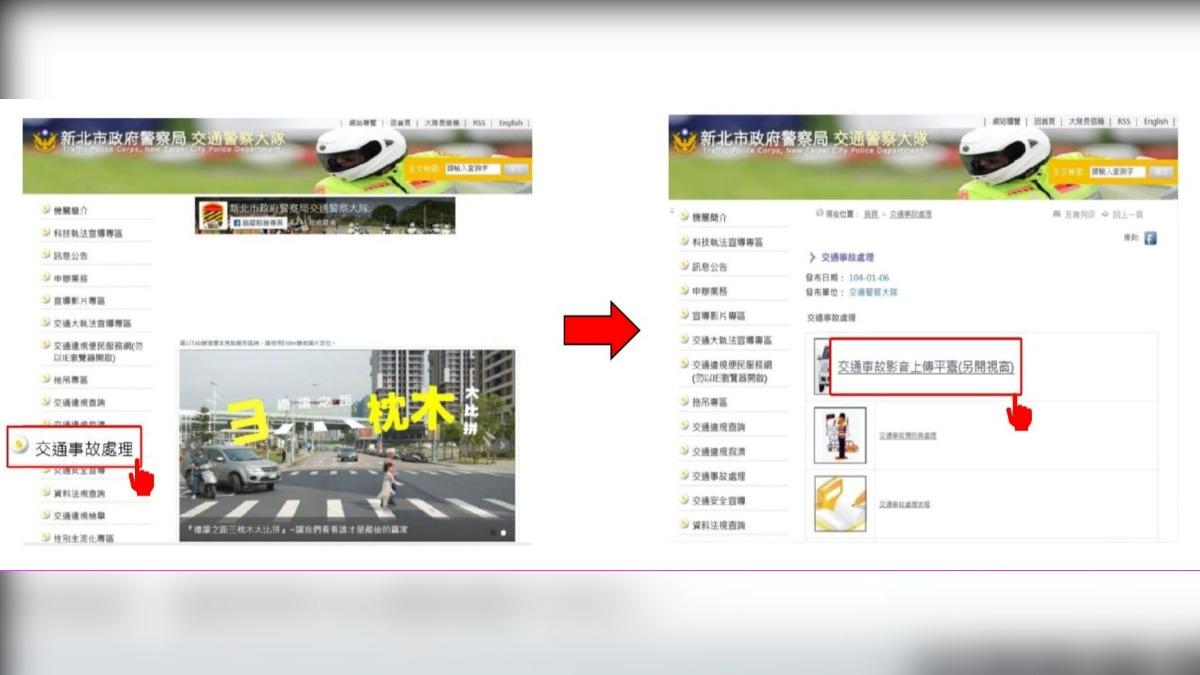Open 機關簡介 in right page sidebar
Image resolution: width=1200 pixels, height=675 pixels.
[710, 217]
